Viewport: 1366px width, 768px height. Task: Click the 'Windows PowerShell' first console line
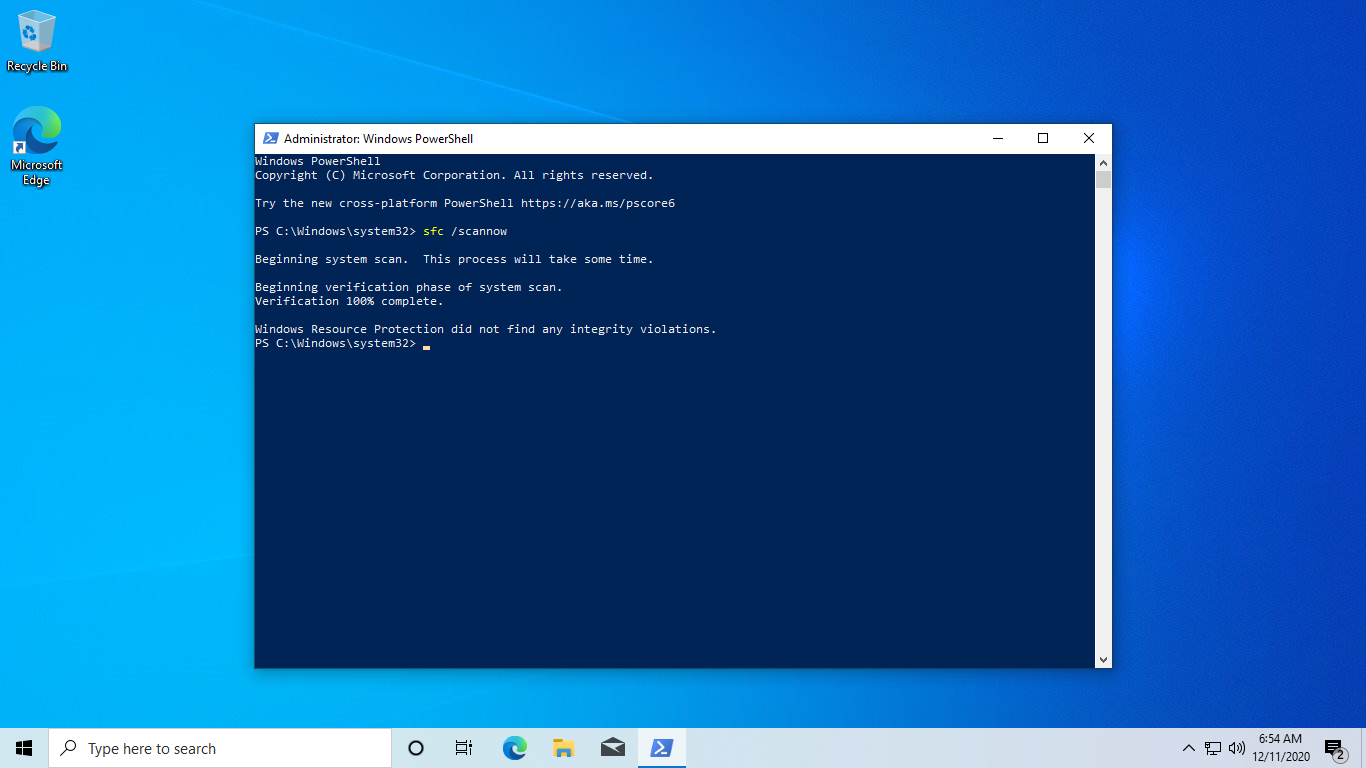pyautogui.click(x=318, y=161)
